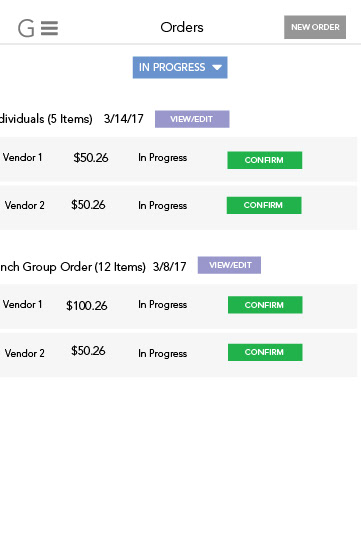Screen dimensions: 361x543
Task: Confirm Vendor 1 order of $50.26
Action: 265,160
